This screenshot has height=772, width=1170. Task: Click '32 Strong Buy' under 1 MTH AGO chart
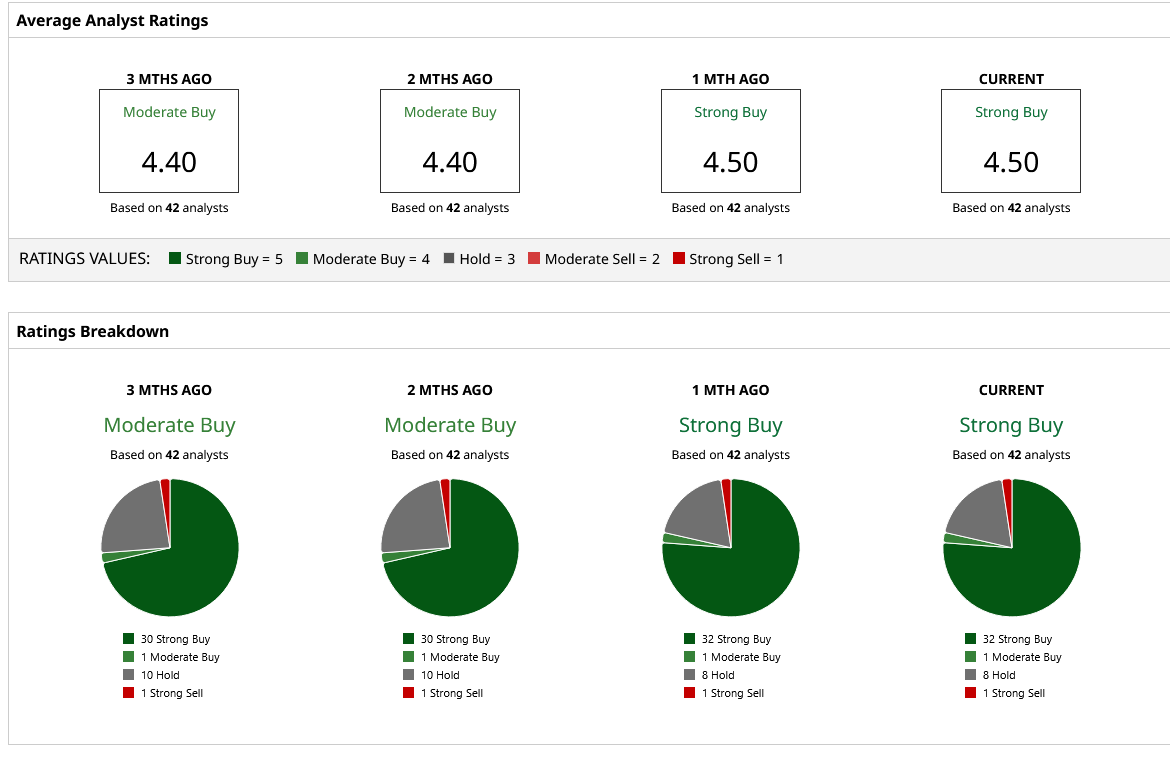pyautogui.click(x=728, y=639)
